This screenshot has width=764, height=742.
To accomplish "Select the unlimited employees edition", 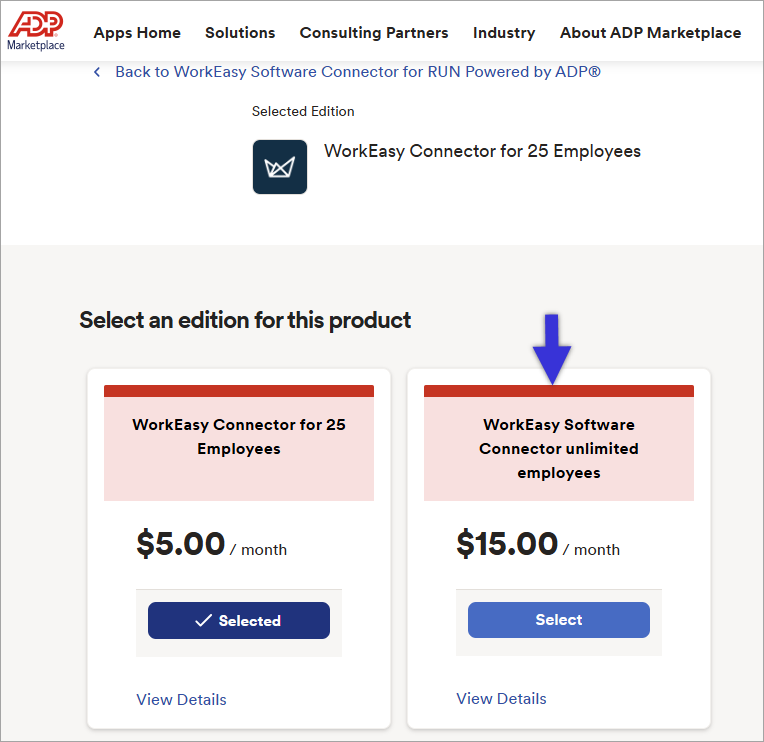I will [559, 620].
